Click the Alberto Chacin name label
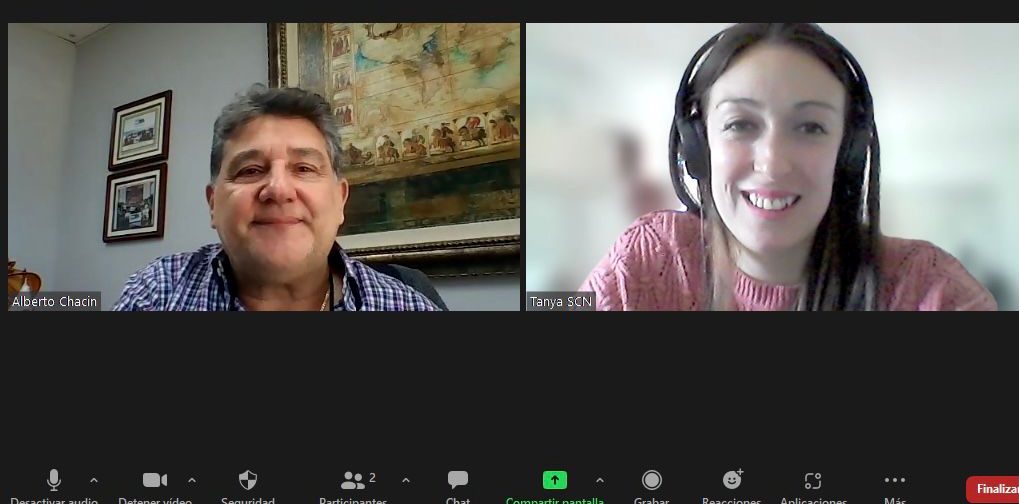The width and height of the screenshot is (1019, 504). pyautogui.click(x=55, y=301)
